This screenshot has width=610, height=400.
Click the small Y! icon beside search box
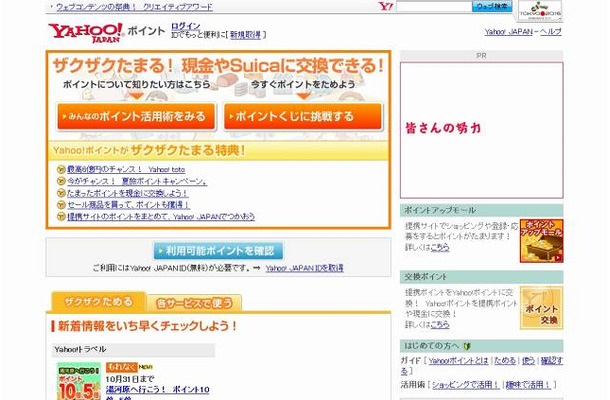click(x=385, y=6)
